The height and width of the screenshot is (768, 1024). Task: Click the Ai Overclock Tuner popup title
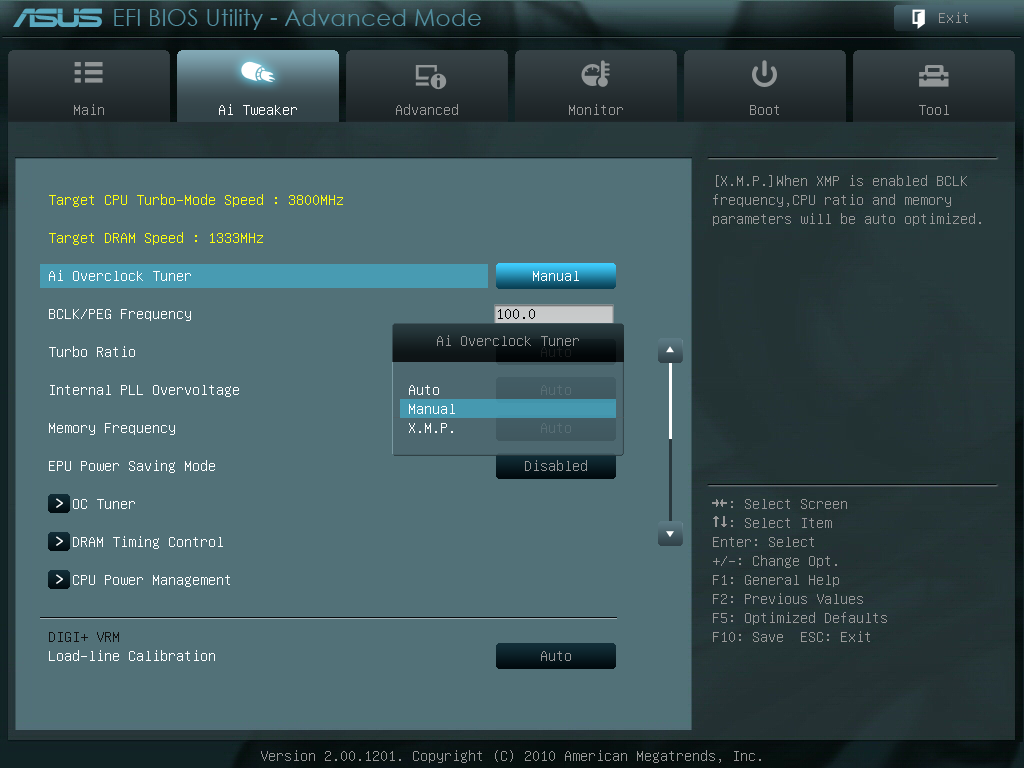click(x=507, y=341)
